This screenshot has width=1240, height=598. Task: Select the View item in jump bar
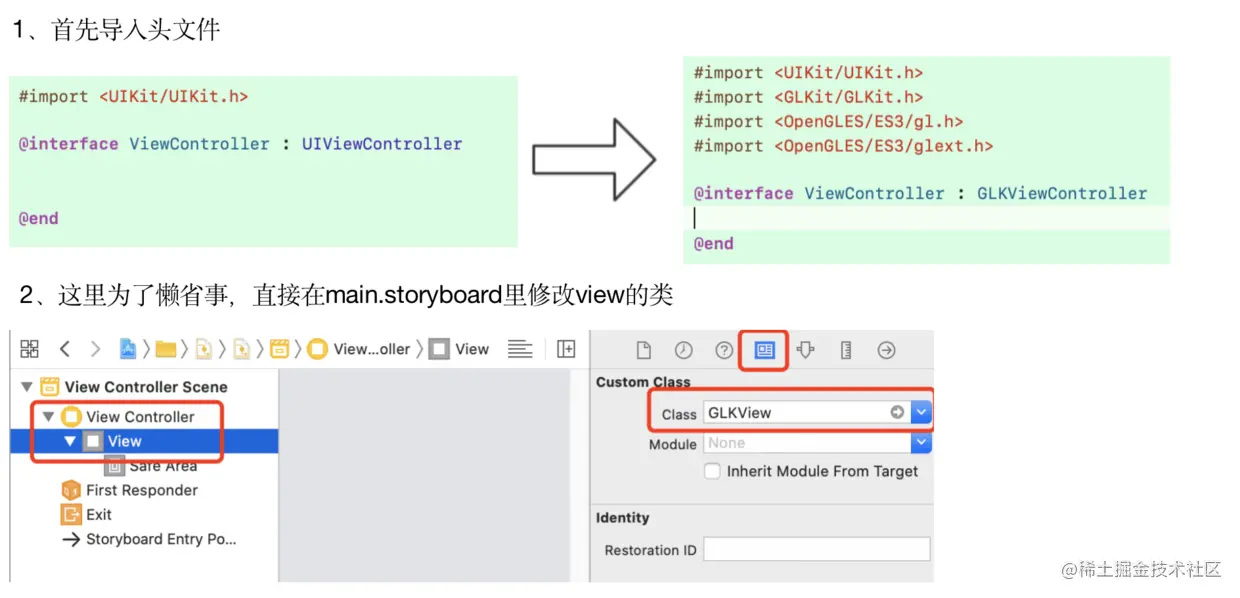click(x=459, y=349)
